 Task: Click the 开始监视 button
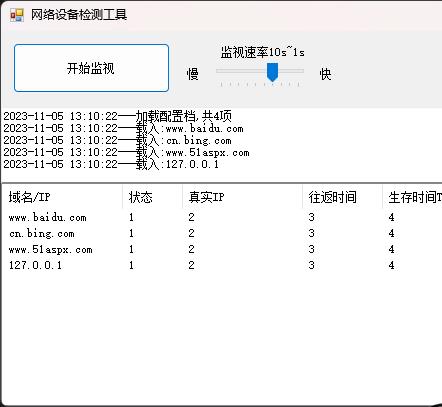(91, 68)
